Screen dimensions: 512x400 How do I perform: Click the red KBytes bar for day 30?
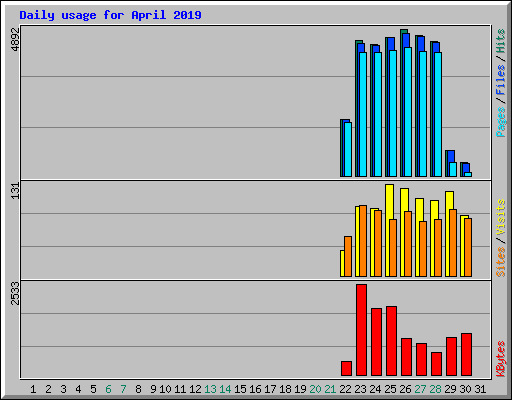point(466,354)
